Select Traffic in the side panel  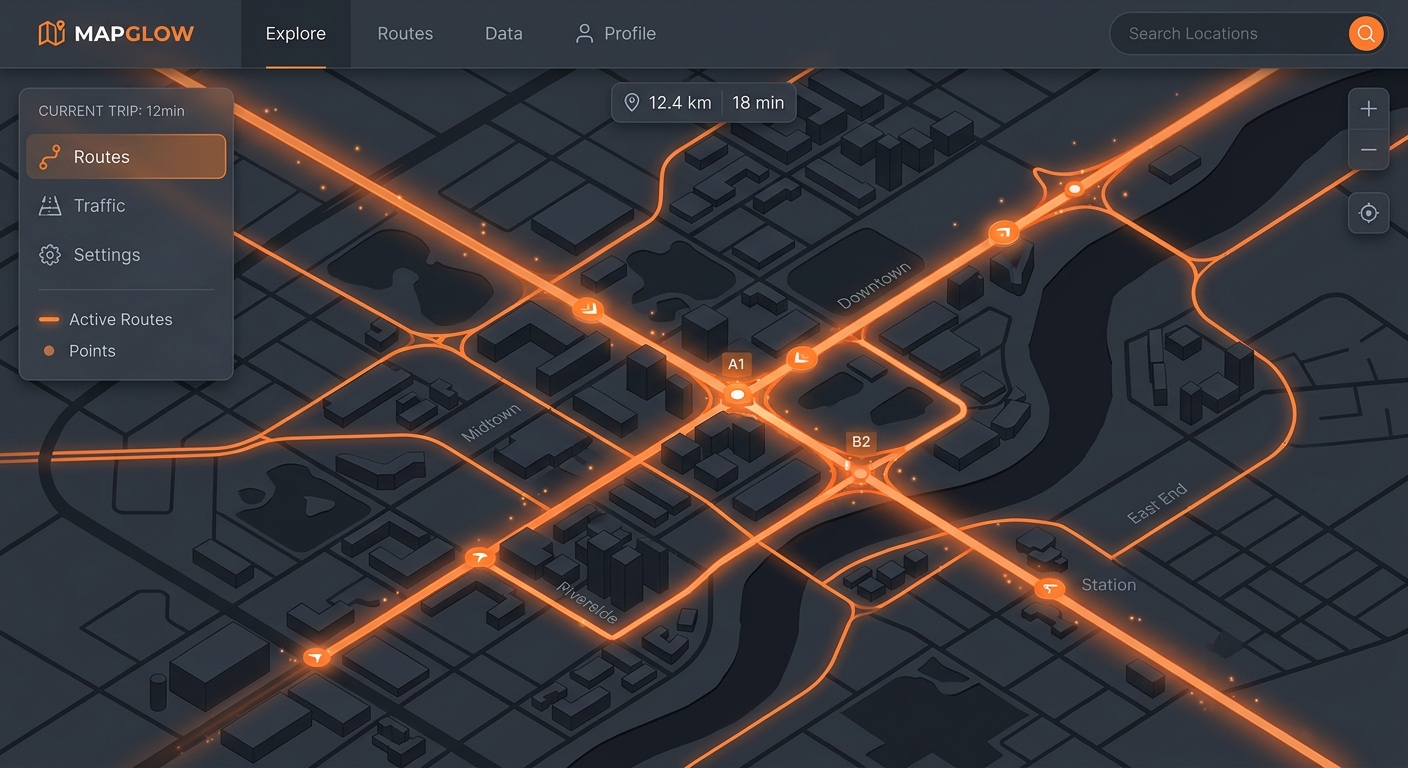coord(126,206)
